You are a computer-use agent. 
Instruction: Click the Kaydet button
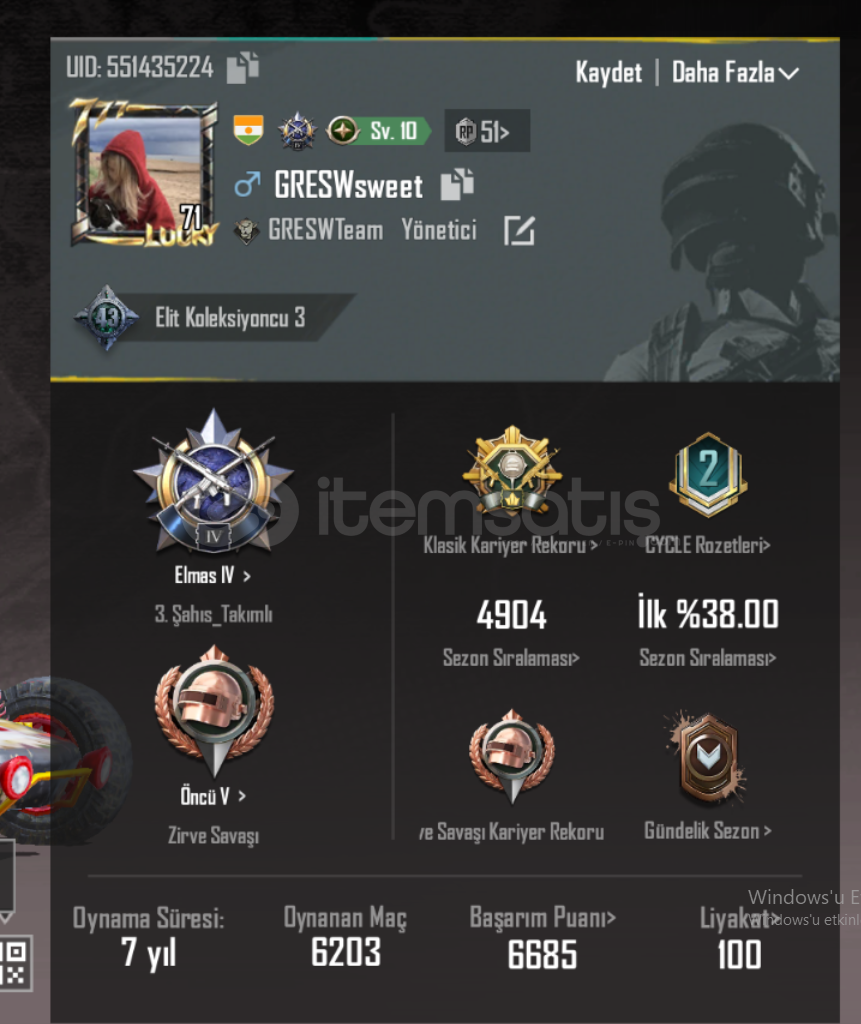pyautogui.click(x=608, y=72)
